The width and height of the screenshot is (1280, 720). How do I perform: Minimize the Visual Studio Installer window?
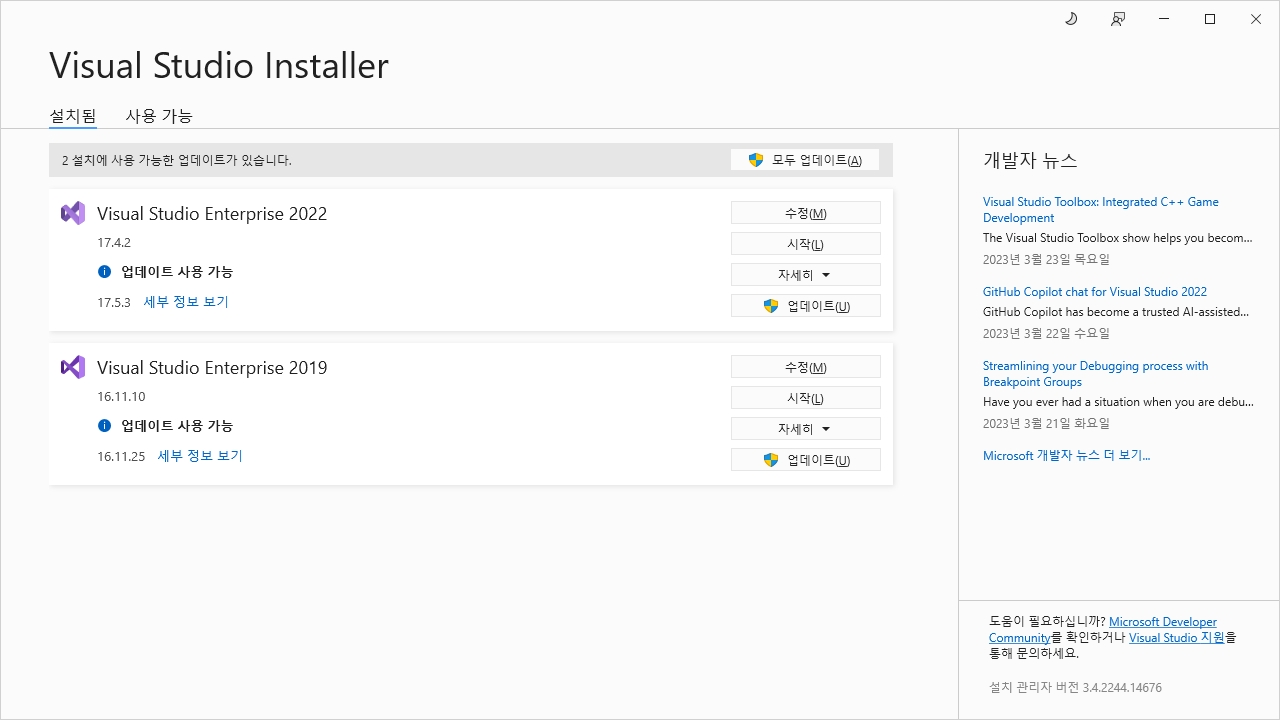(x=1164, y=19)
